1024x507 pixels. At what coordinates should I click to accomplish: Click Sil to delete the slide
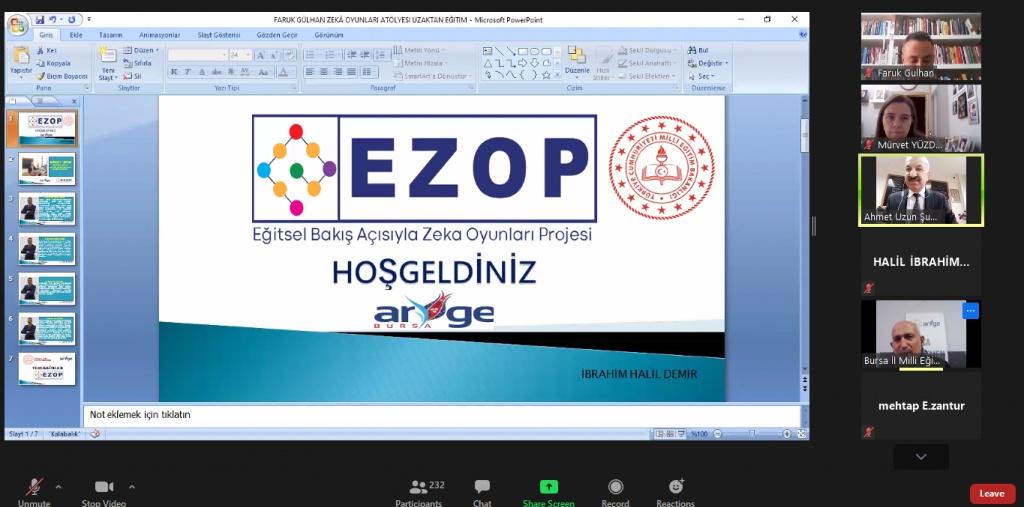133,76
